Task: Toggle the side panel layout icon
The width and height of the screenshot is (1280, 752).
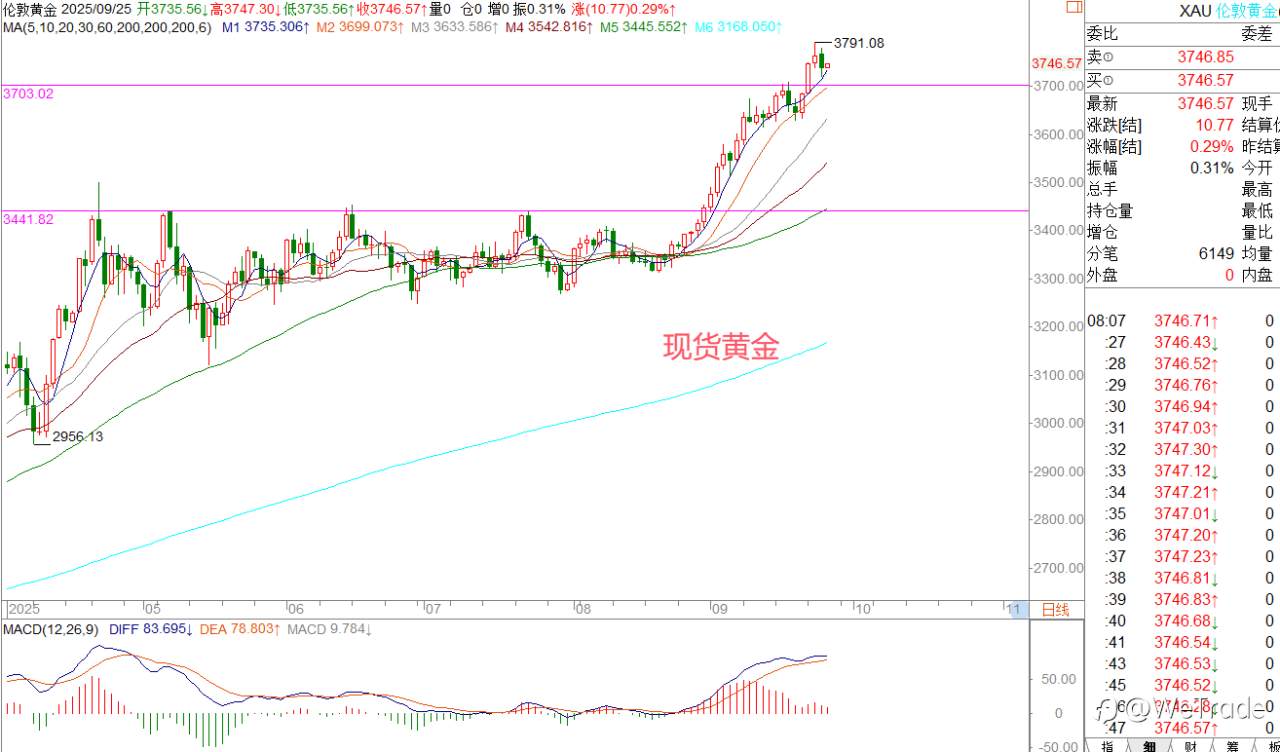Action: (x=1073, y=7)
